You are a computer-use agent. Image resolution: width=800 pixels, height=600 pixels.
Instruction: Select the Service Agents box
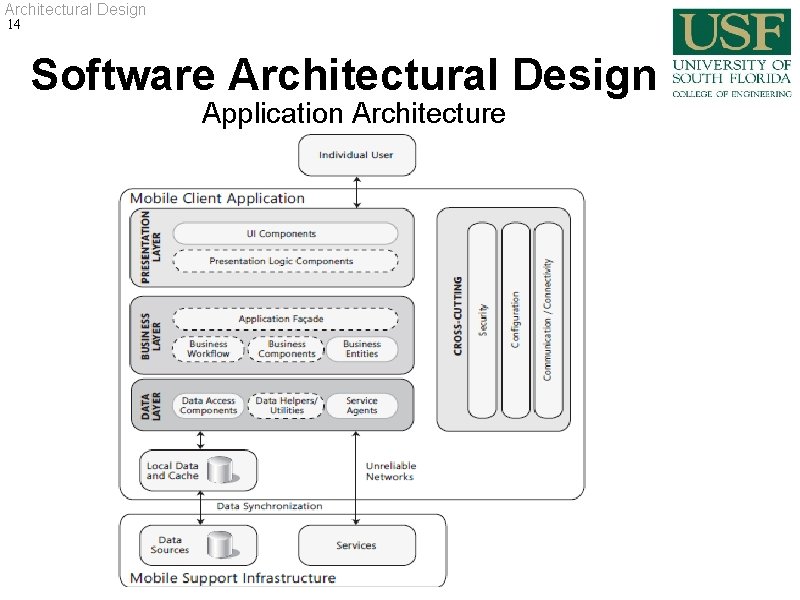(x=362, y=406)
